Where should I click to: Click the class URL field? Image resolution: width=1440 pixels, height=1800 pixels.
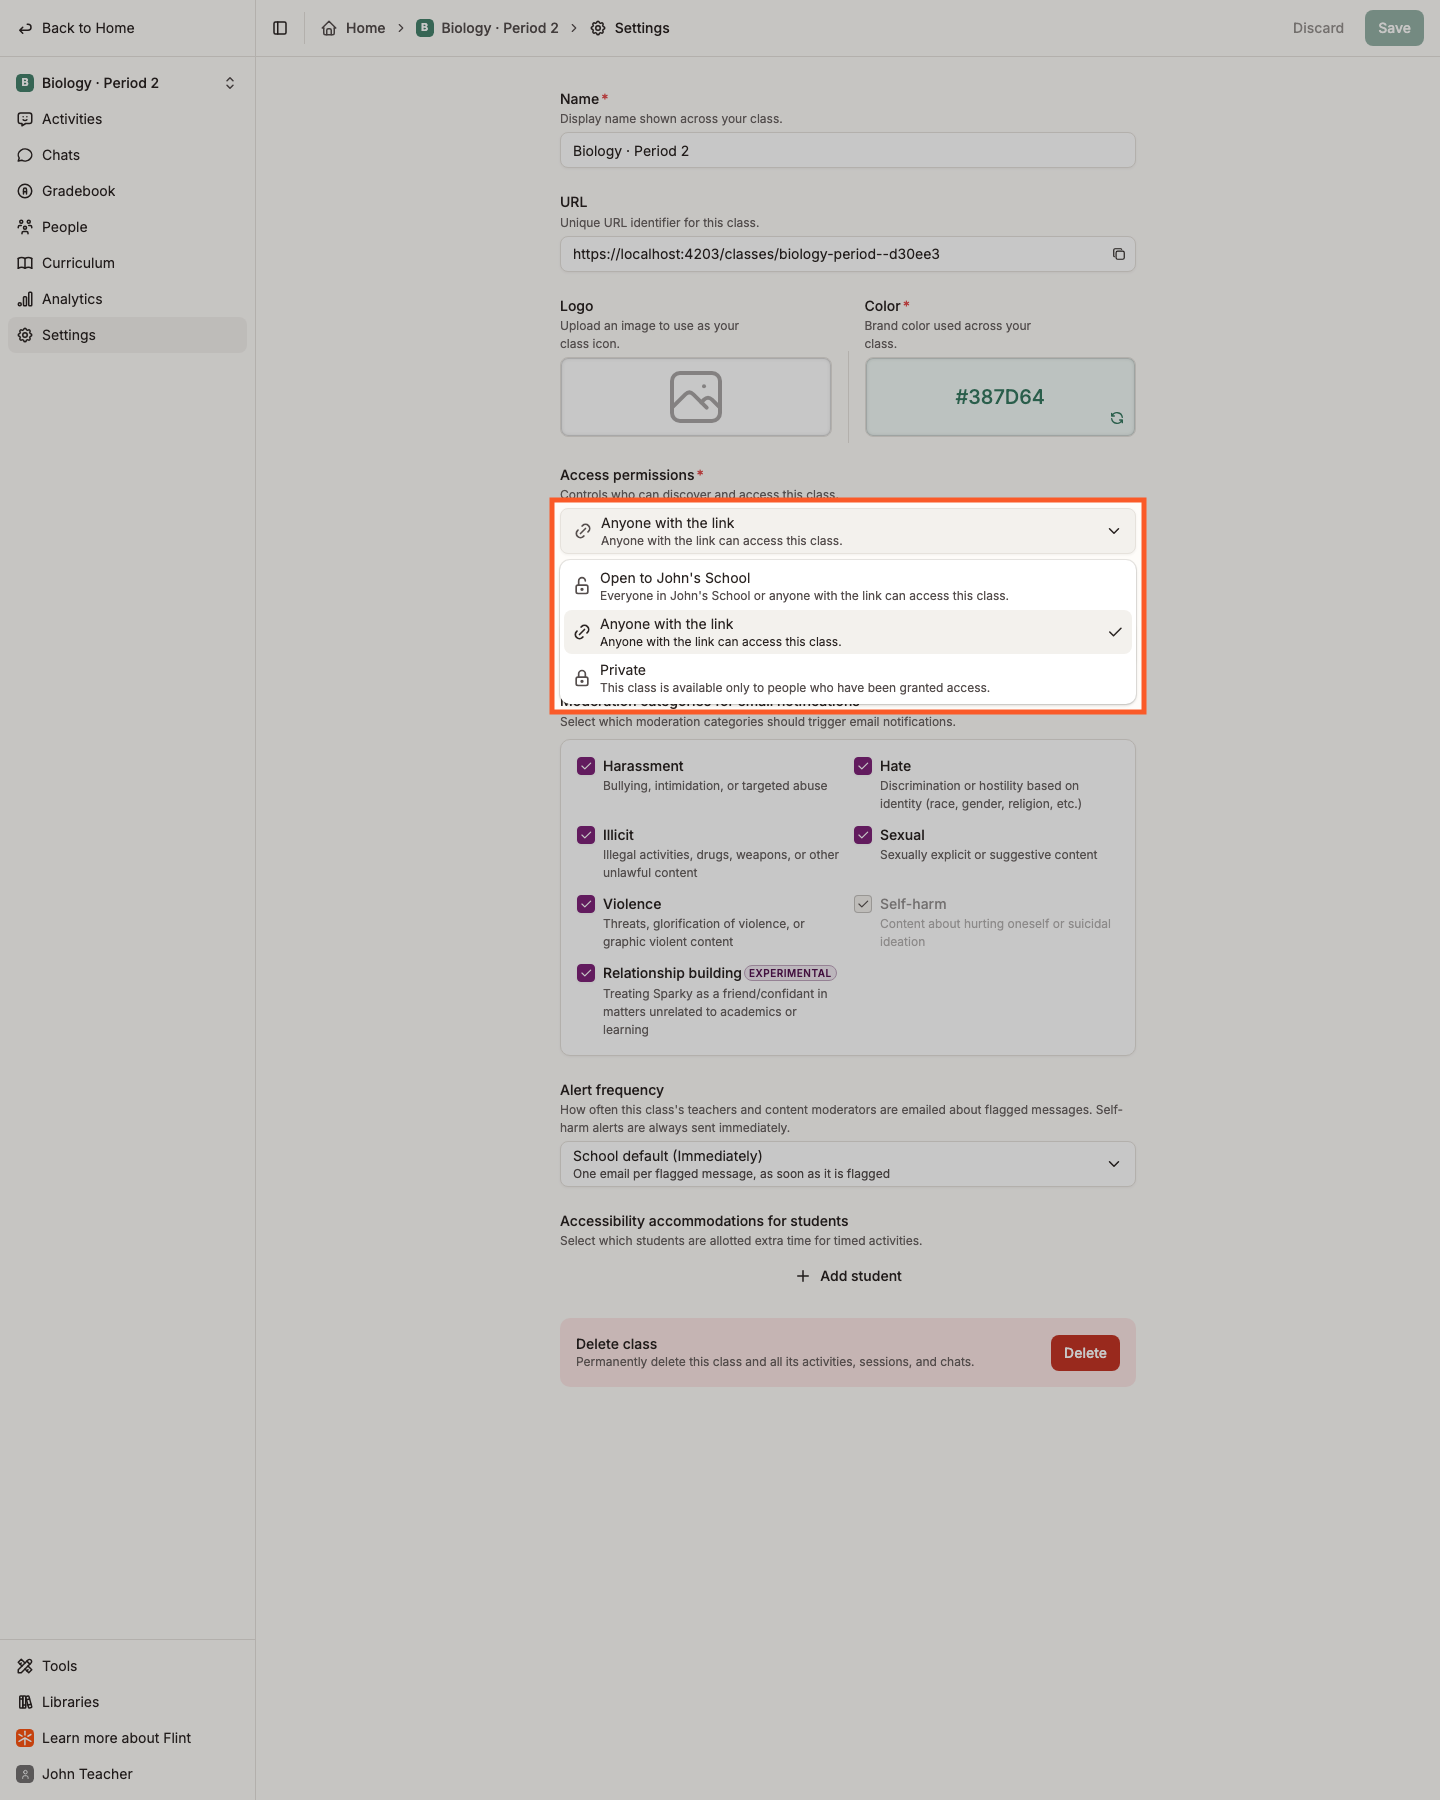848,254
